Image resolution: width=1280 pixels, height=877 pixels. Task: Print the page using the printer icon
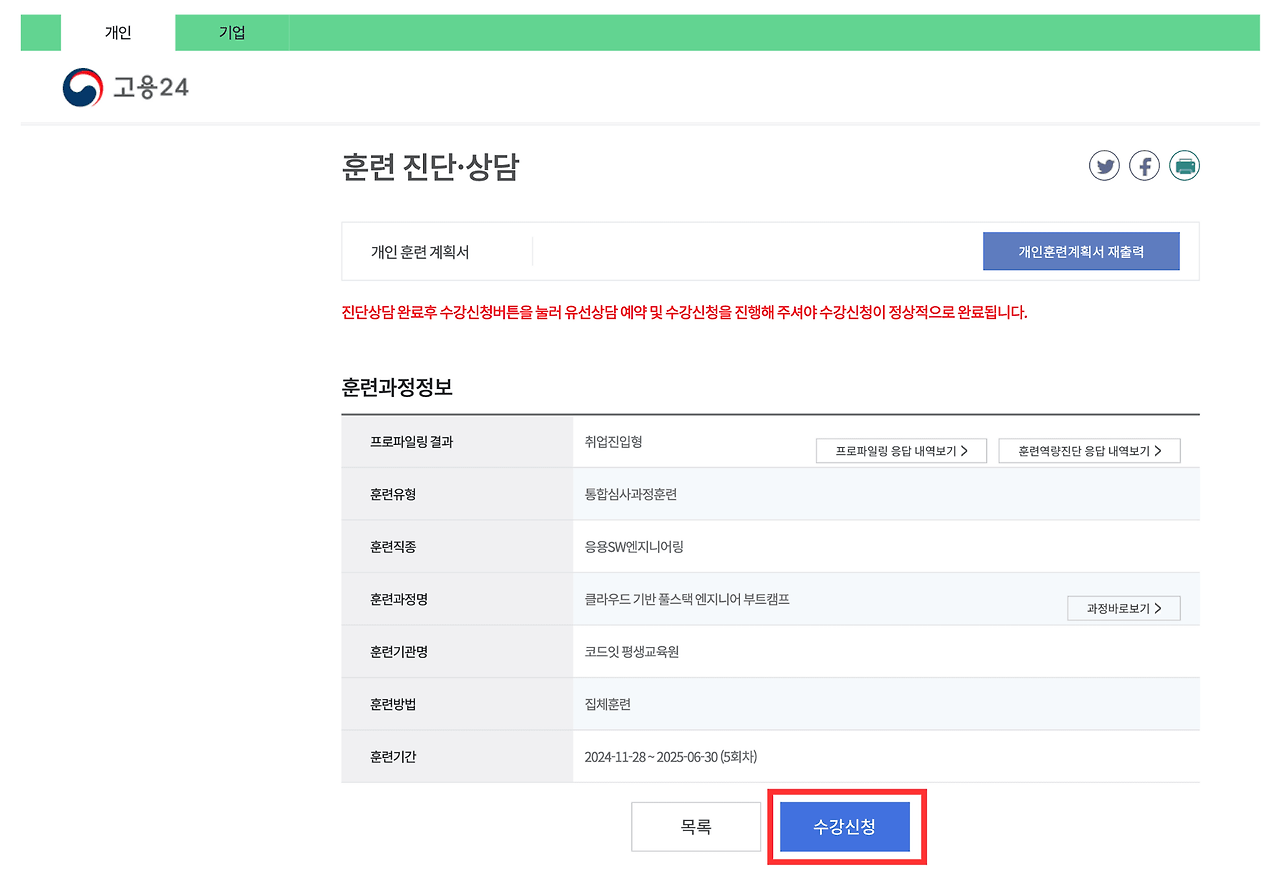[1184, 165]
